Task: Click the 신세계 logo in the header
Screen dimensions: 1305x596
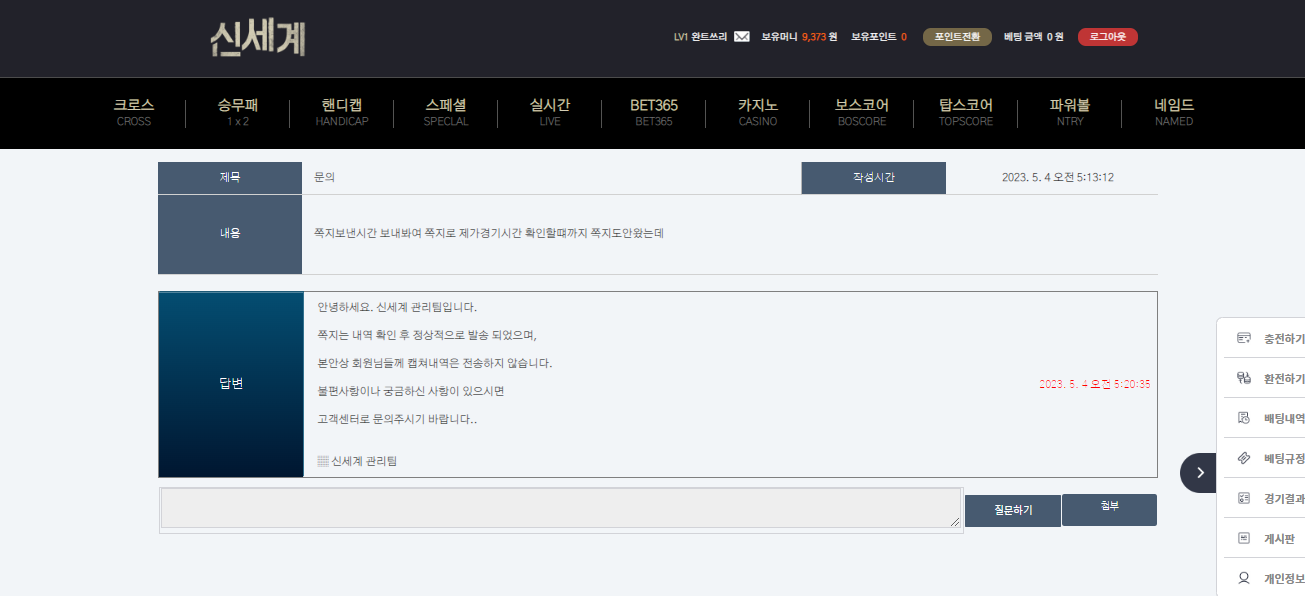Action: click(257, 38)
